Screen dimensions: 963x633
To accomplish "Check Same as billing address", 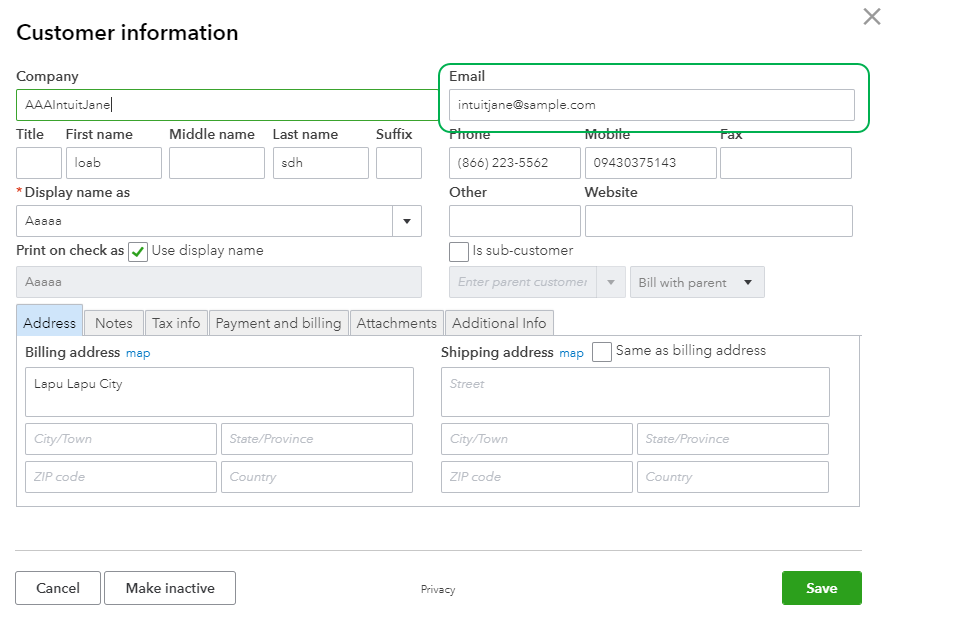I will [x=602, y=352].
